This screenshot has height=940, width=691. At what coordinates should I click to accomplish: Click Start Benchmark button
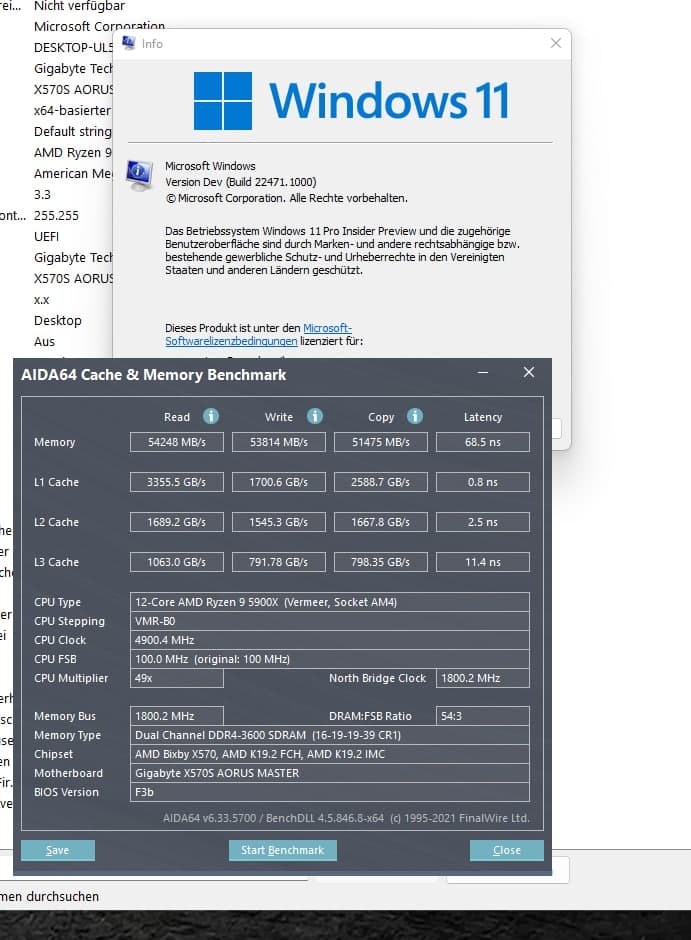[282, 850]
